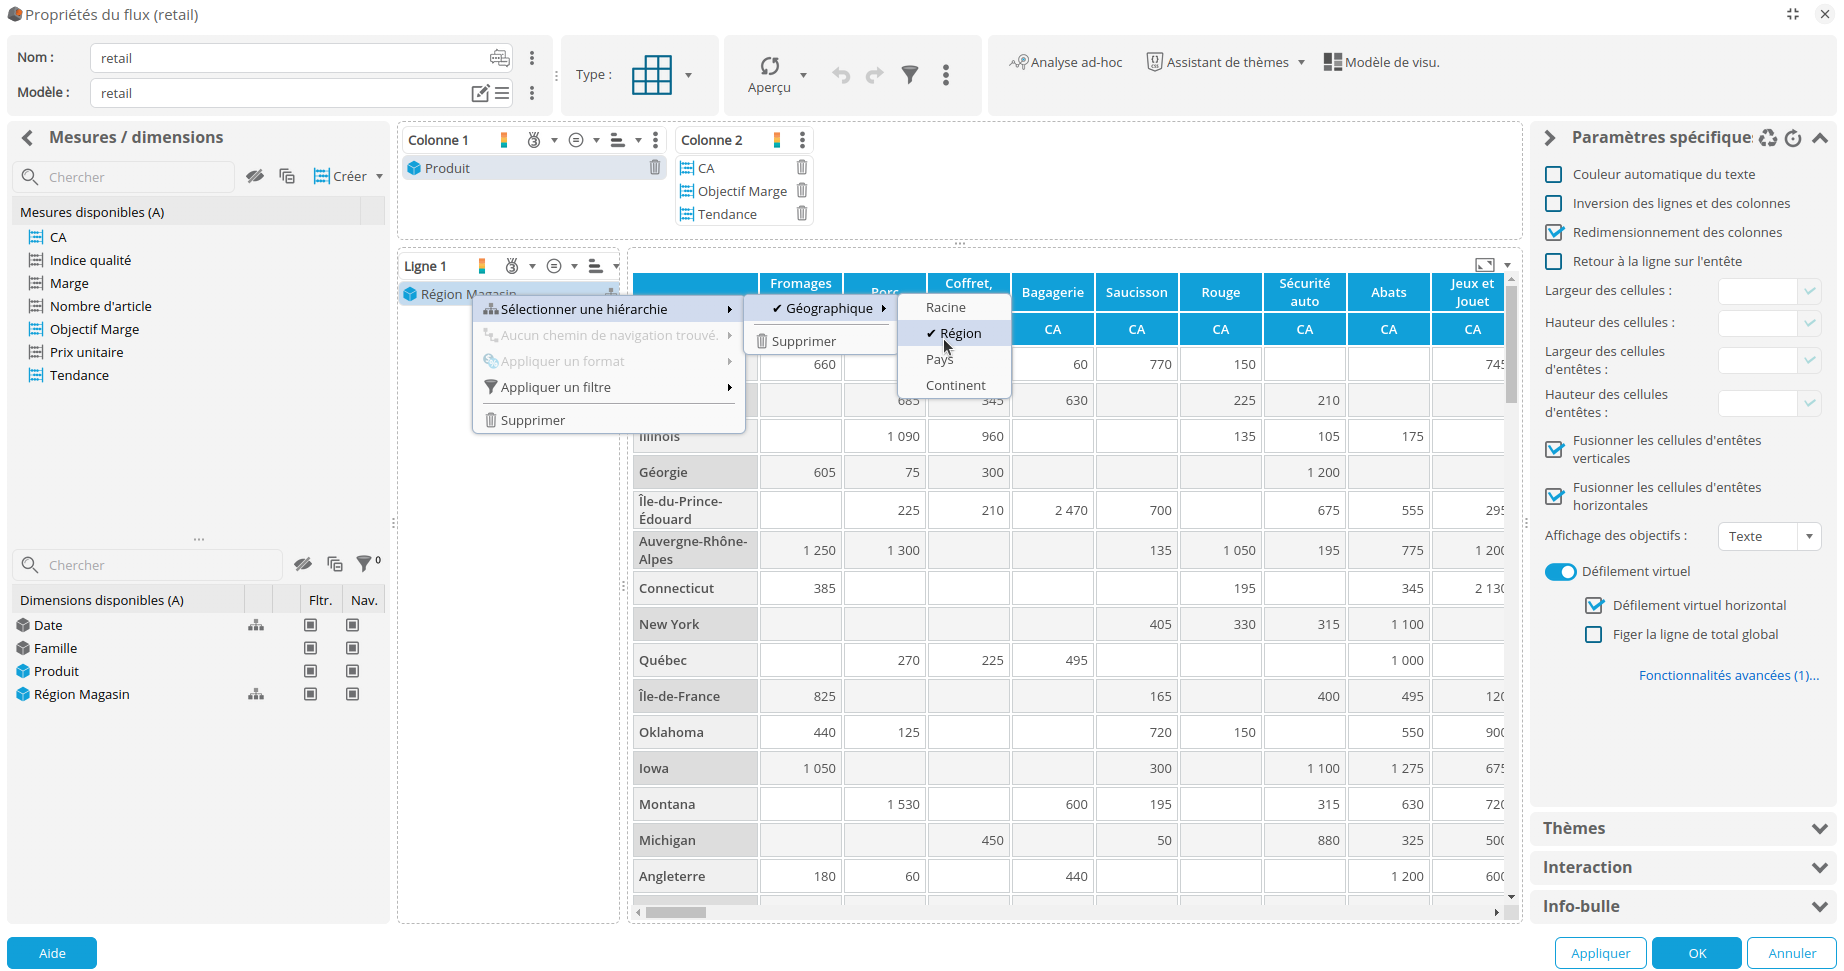Open hierarchy icon for Date dimension

click(256, 625)
